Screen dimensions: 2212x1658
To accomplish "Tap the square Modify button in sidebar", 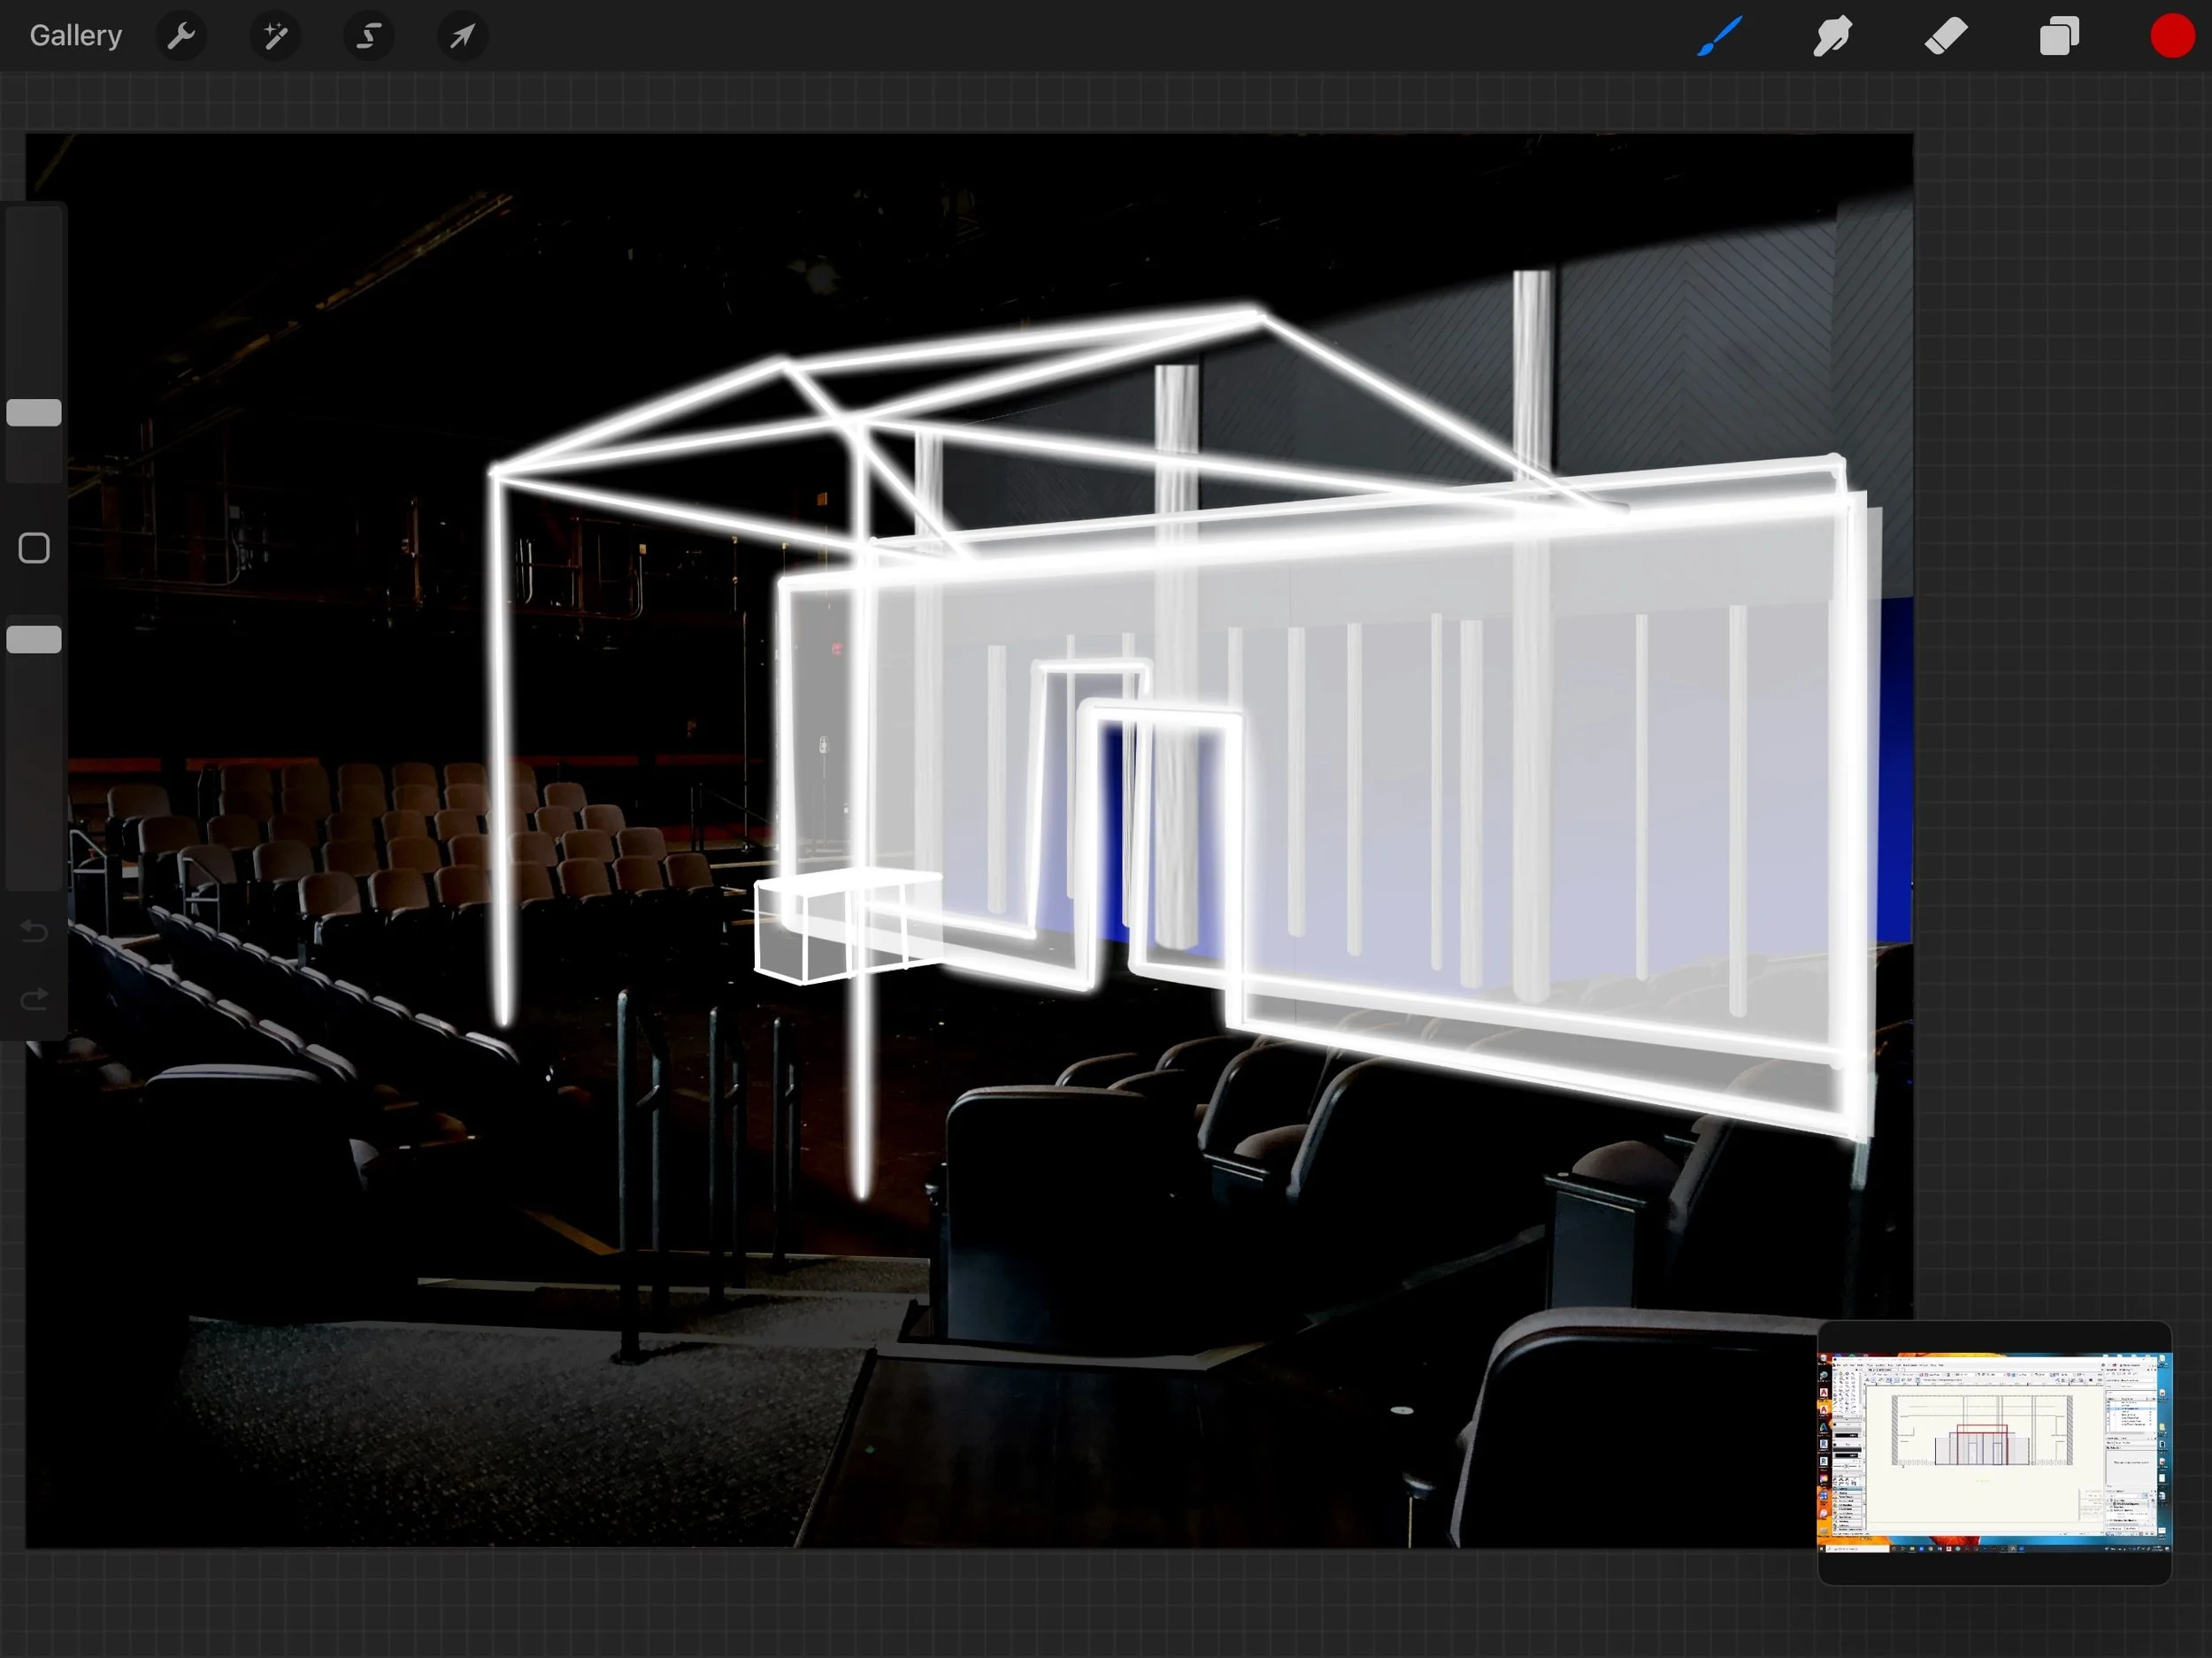I will click(34, 548).
